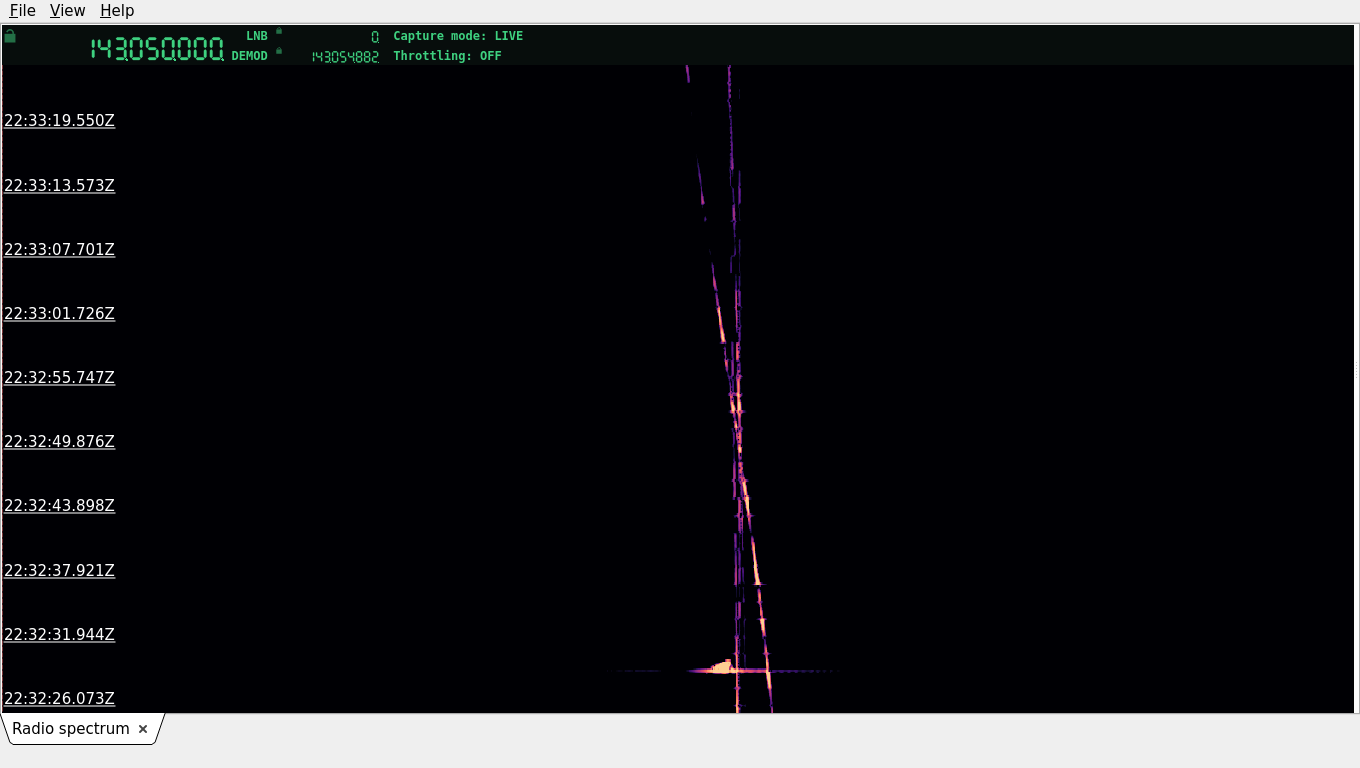Screen dimensions: 1360x768
Task: Click the Throttling: OFF status
Action: 447,56
